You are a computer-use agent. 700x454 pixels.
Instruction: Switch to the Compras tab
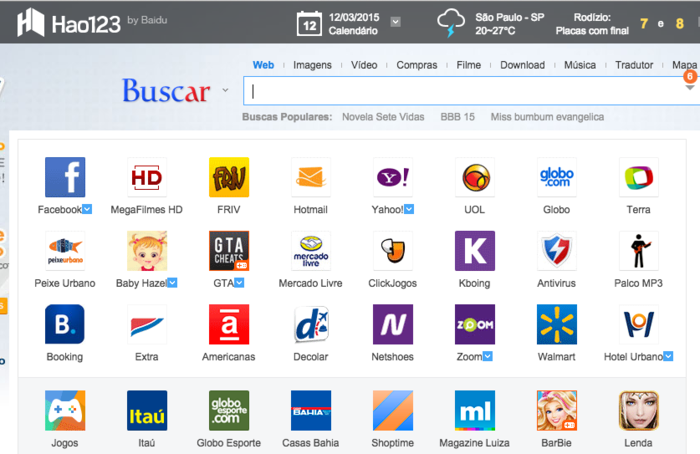[417, 65]
